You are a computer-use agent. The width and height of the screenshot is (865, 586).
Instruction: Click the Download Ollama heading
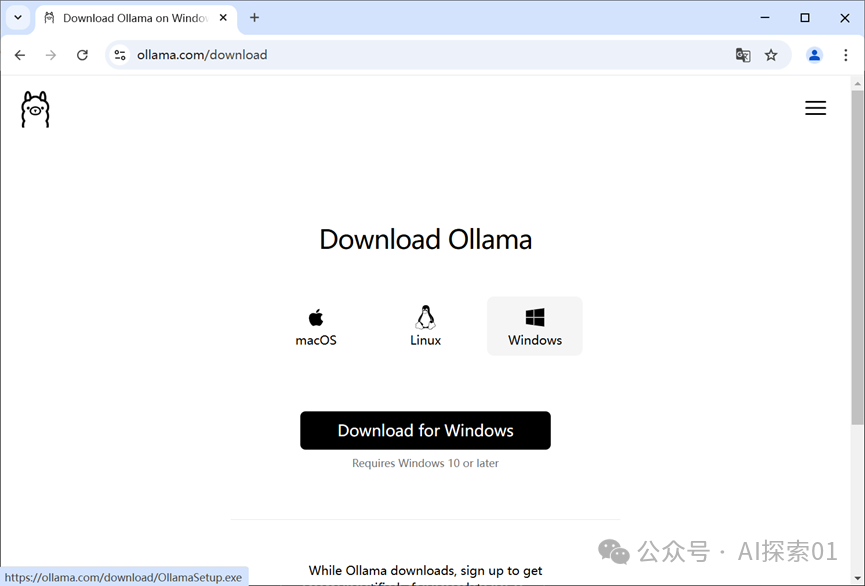click(425, 239)
